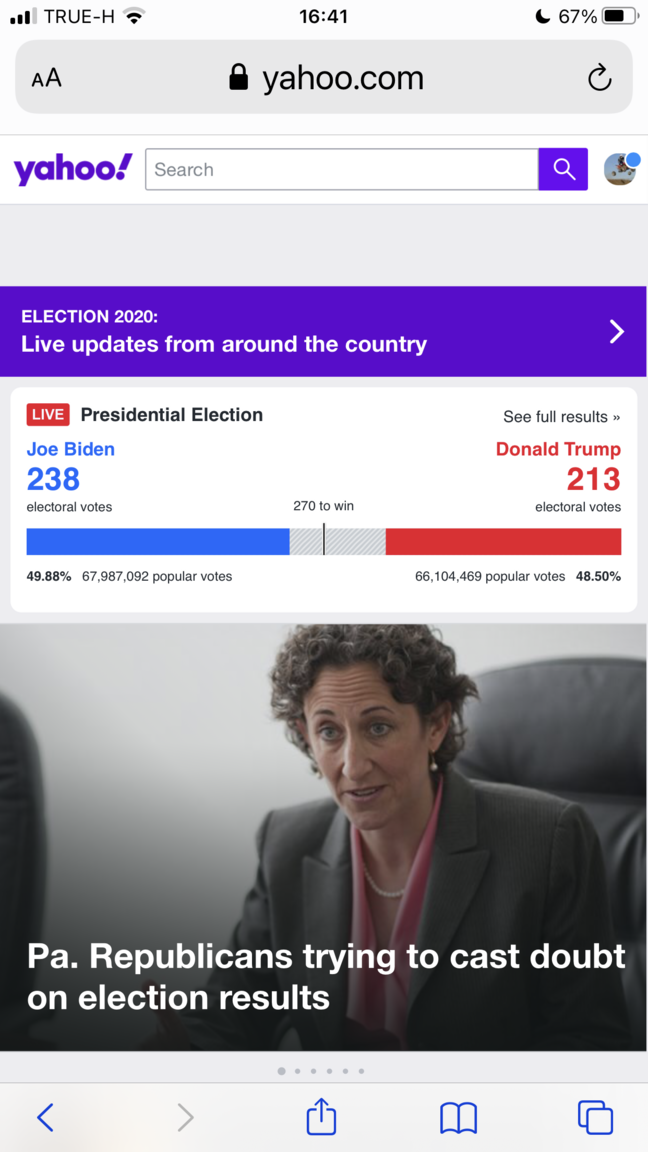Open the AA reader options button
The height and width of the screenshot is (1152, 648).
46,79
